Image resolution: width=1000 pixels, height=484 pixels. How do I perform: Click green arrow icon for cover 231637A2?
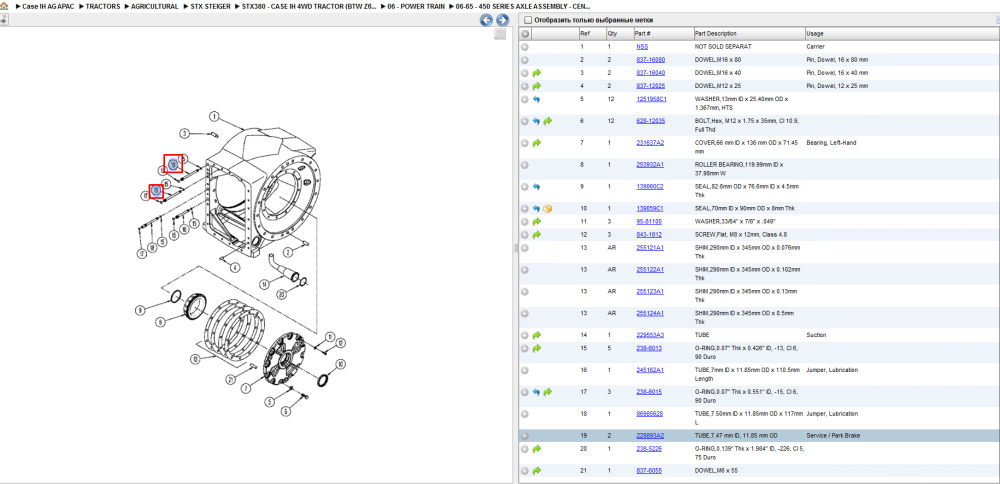pyautogui.click(x=537, y=143)
